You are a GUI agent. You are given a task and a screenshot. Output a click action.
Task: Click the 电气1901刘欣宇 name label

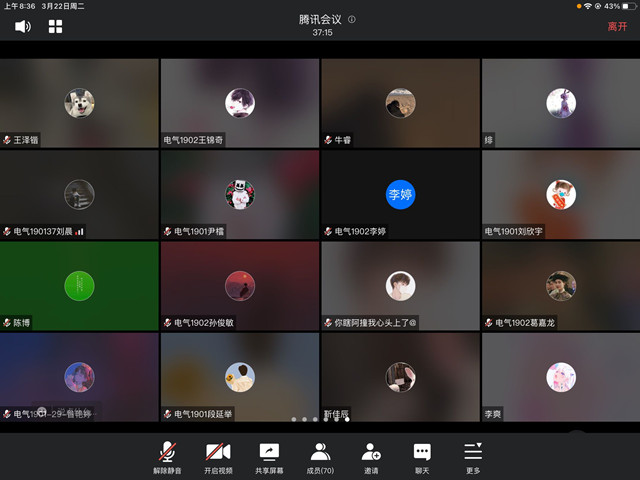point(513,231)
